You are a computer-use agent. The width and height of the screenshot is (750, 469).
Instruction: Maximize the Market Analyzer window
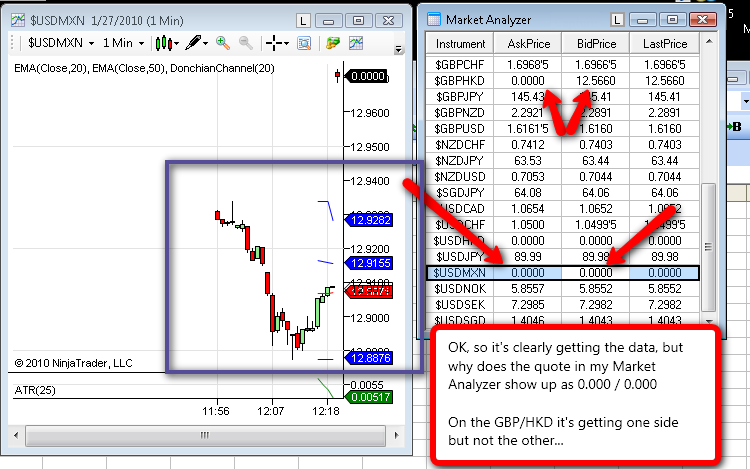click(x=672, y=20)
